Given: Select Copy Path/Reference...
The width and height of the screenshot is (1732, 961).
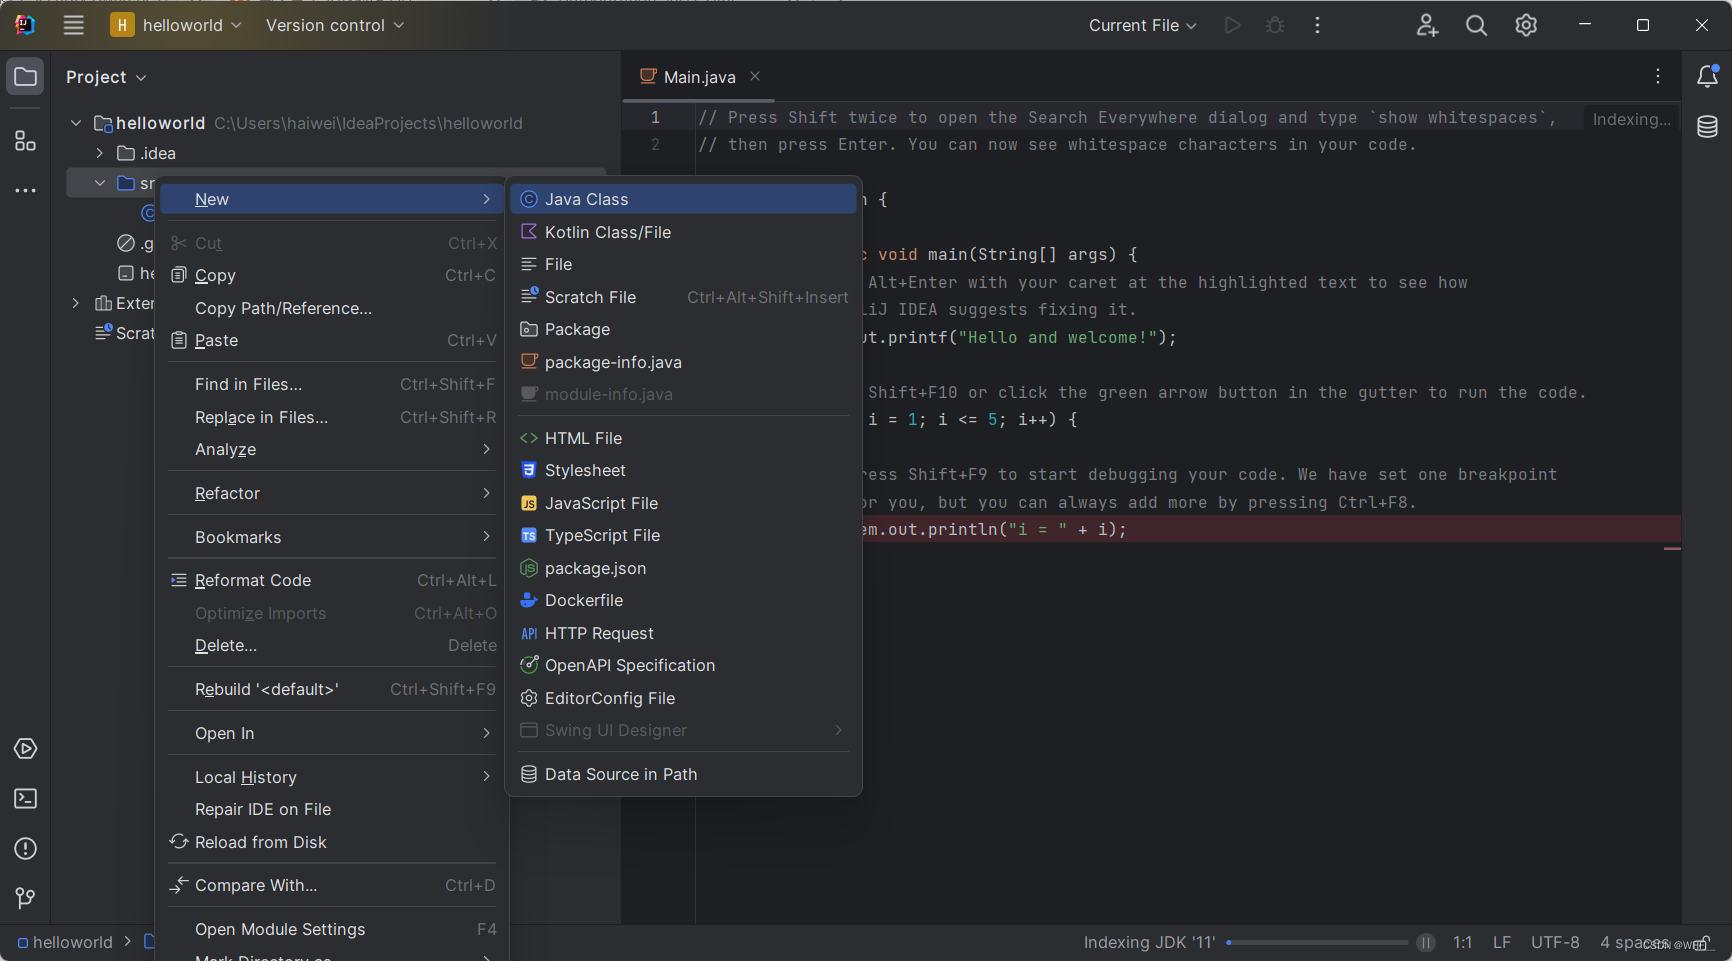Looking at the screenshot, I should tap(332, 308).
